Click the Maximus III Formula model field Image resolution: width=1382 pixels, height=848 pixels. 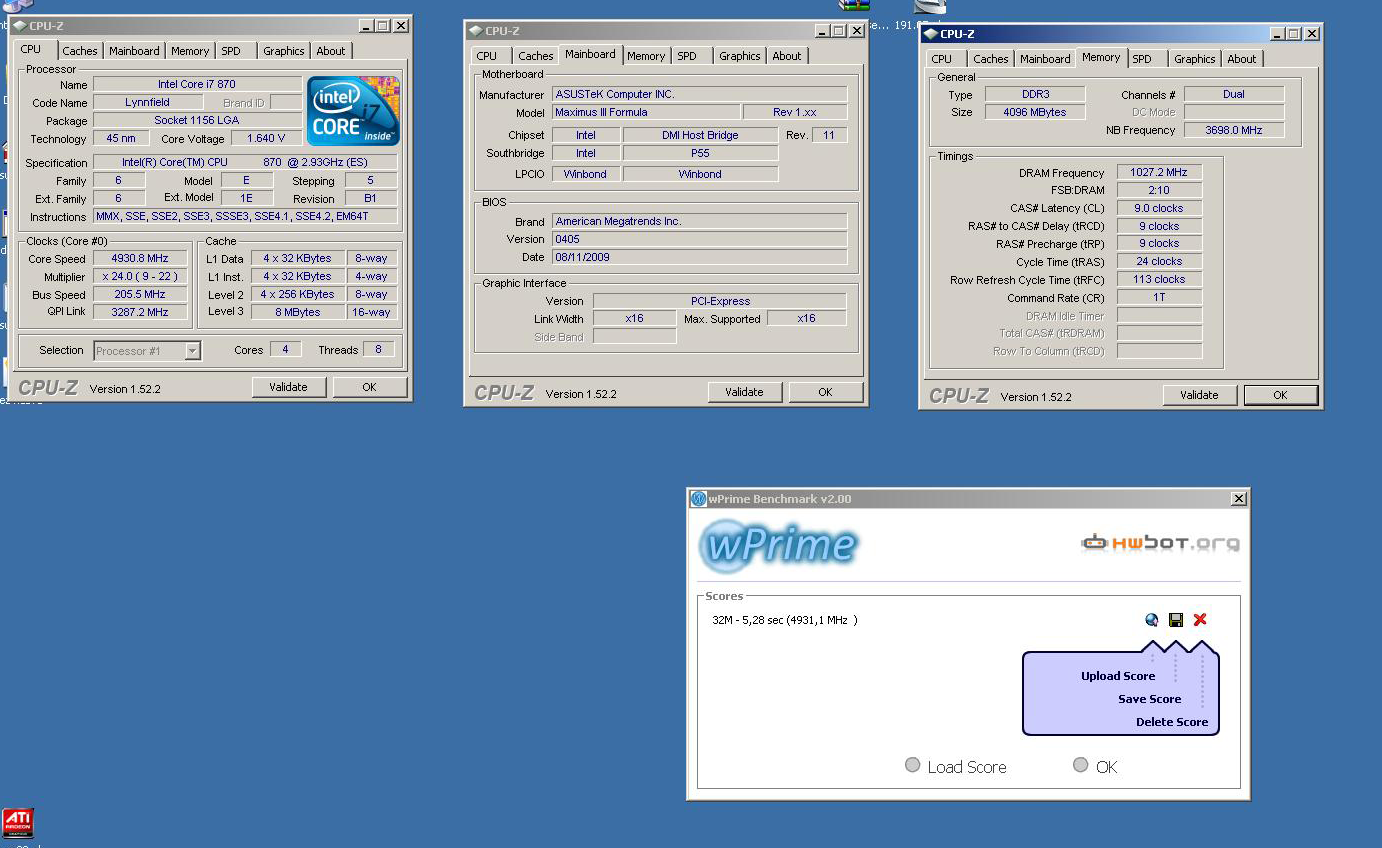[646, 112]
